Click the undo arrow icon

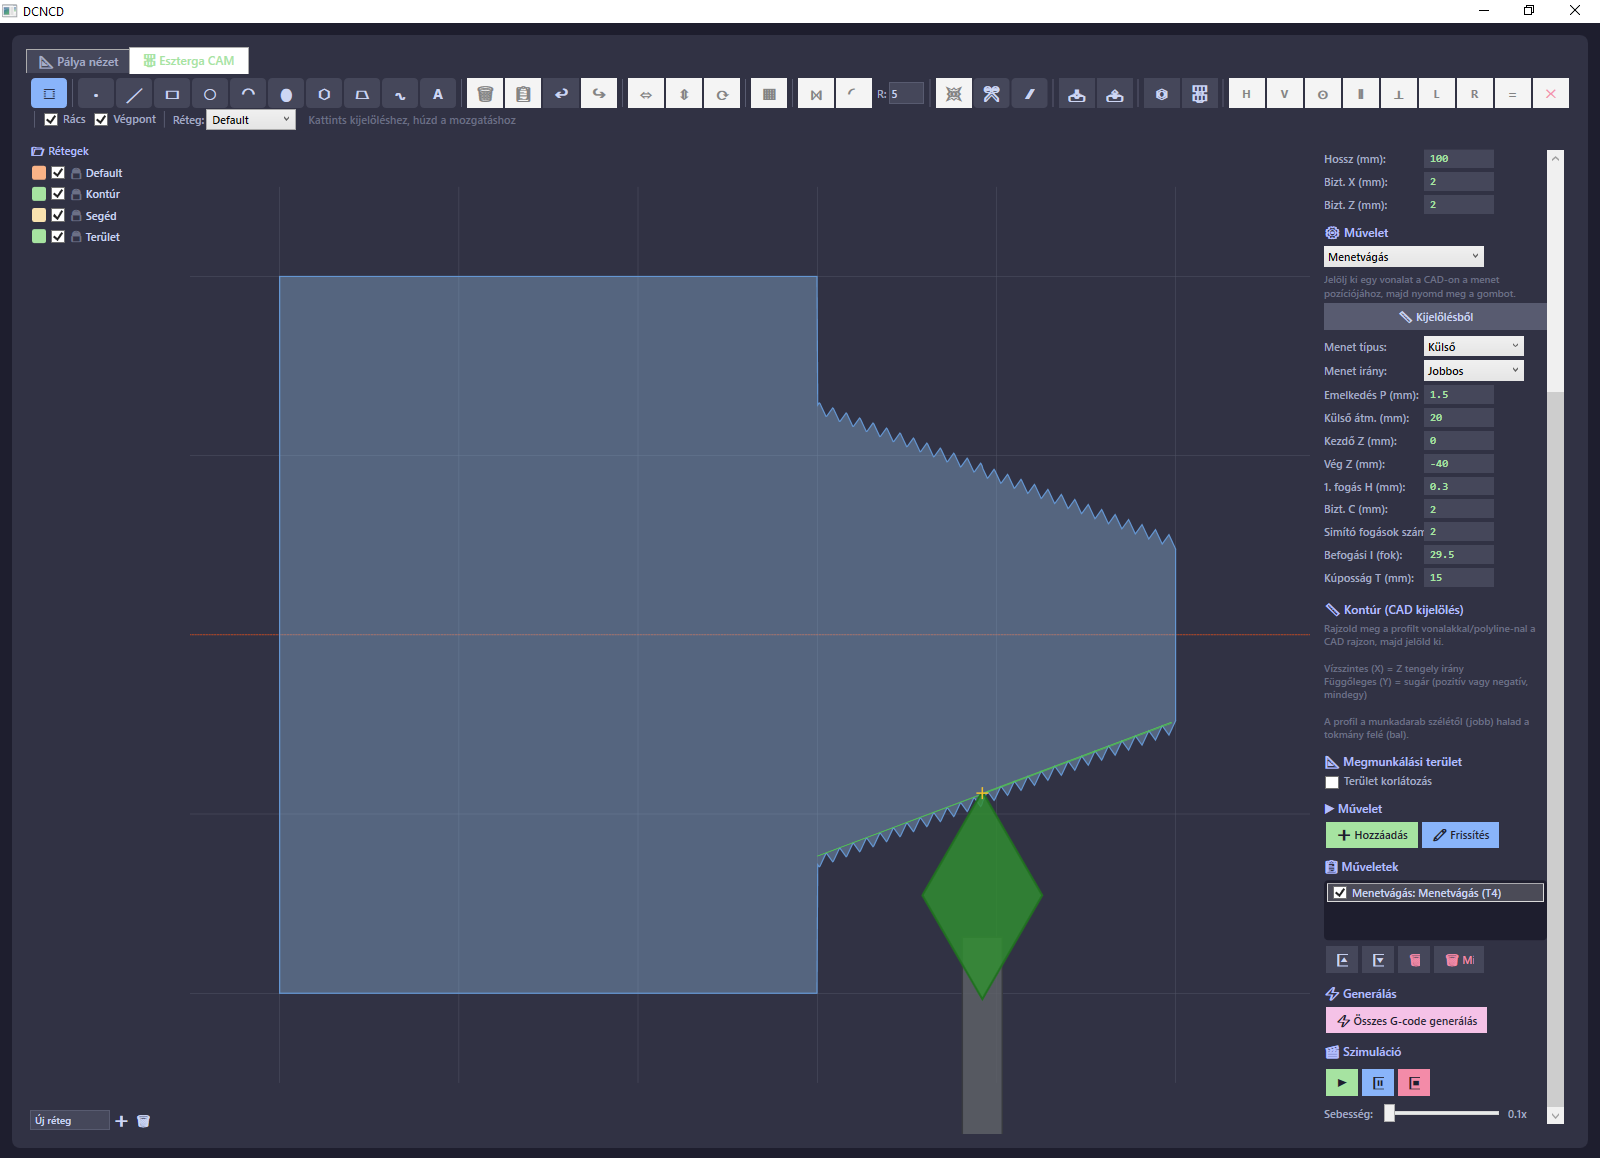pyautogui.click(x=561, y=94)
